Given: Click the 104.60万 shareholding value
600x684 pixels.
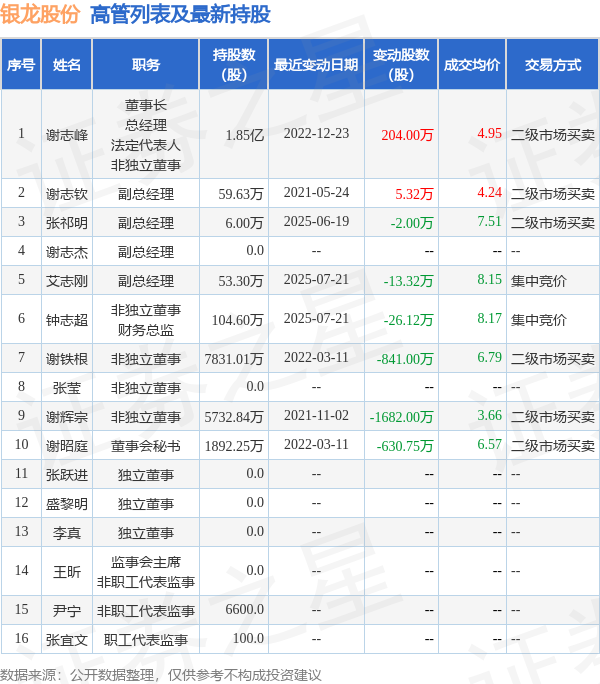Looking at the screenshot, I should point(238,320).
